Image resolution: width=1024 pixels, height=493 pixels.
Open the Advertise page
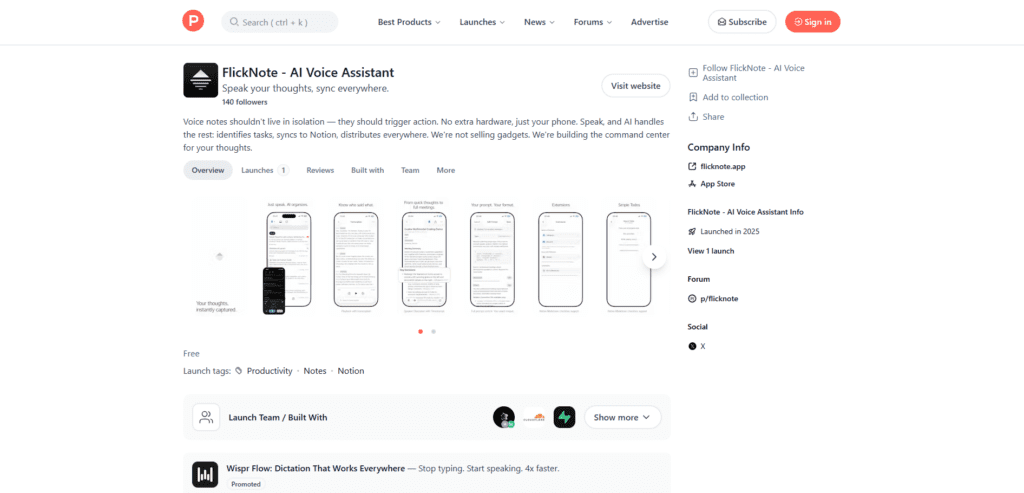649,22
